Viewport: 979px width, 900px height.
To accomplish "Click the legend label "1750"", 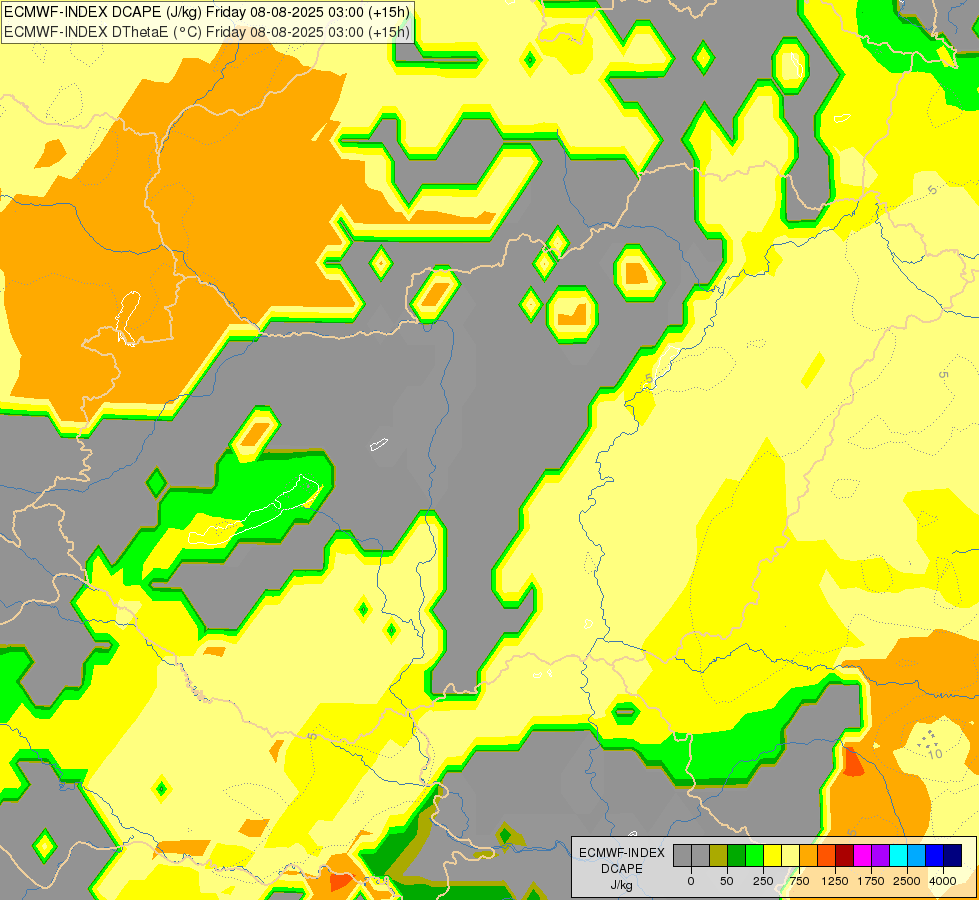I will [x=871, y=881].
